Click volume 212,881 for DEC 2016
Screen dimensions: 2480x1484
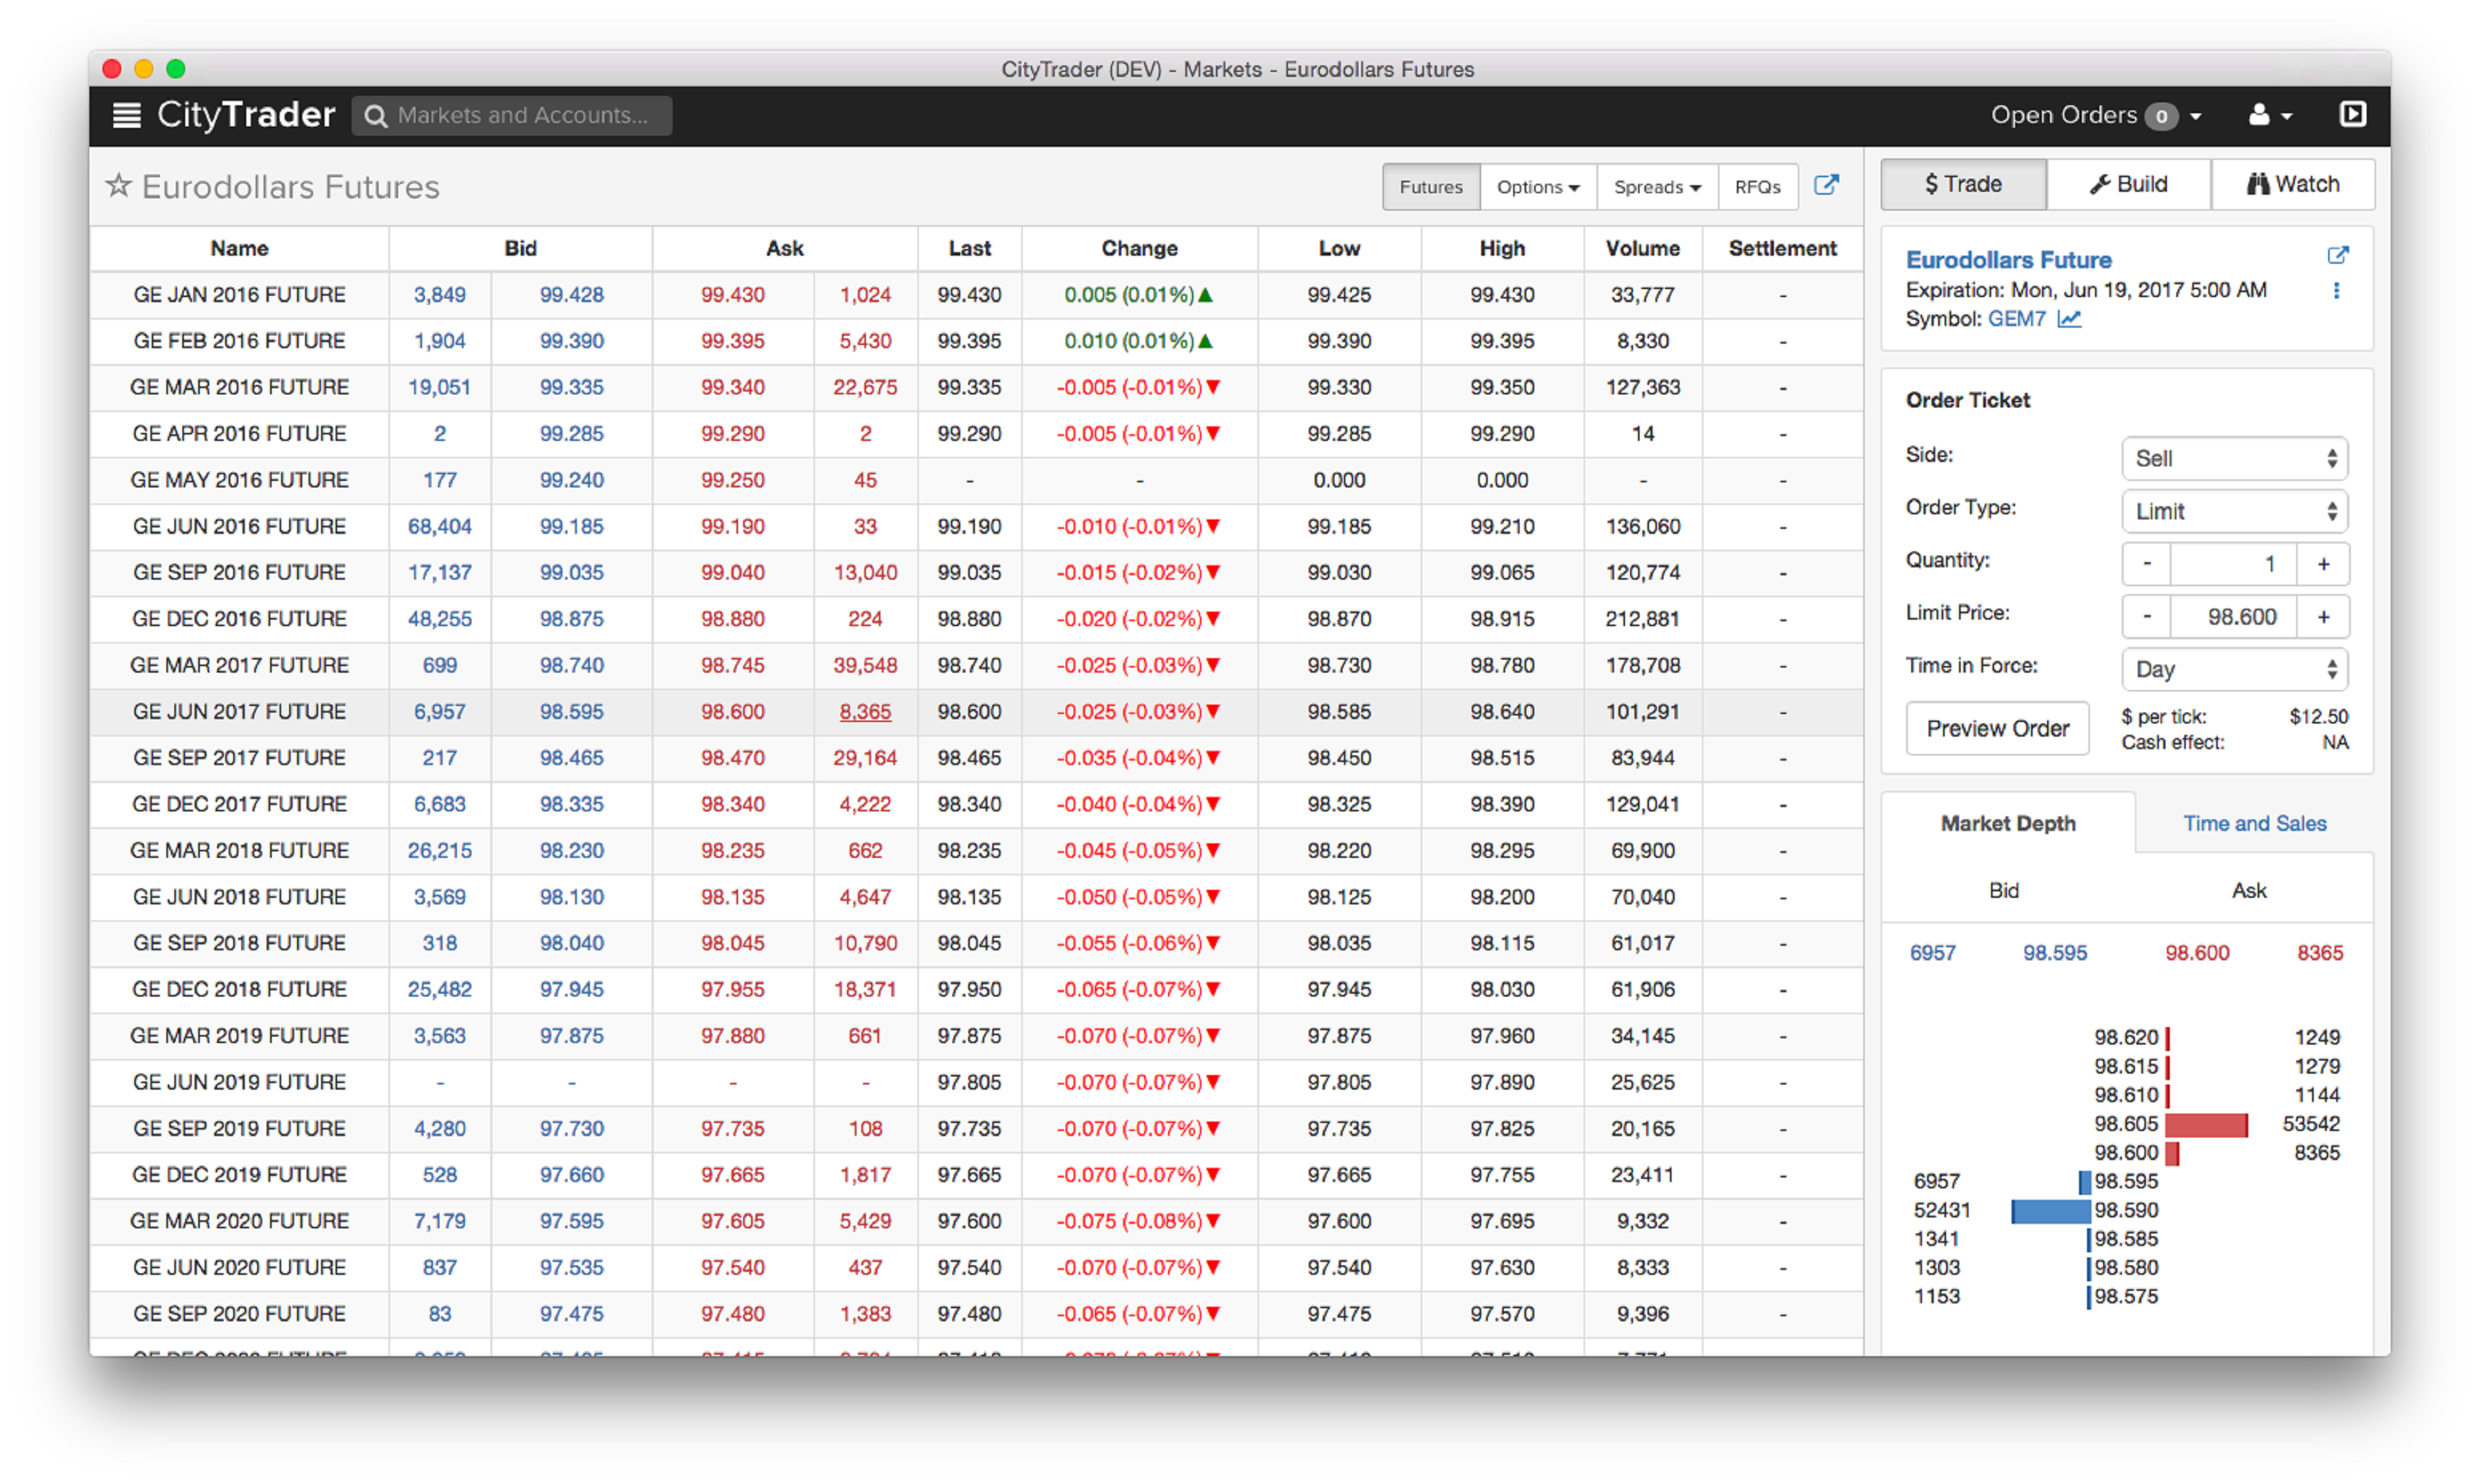[1642, 619]
